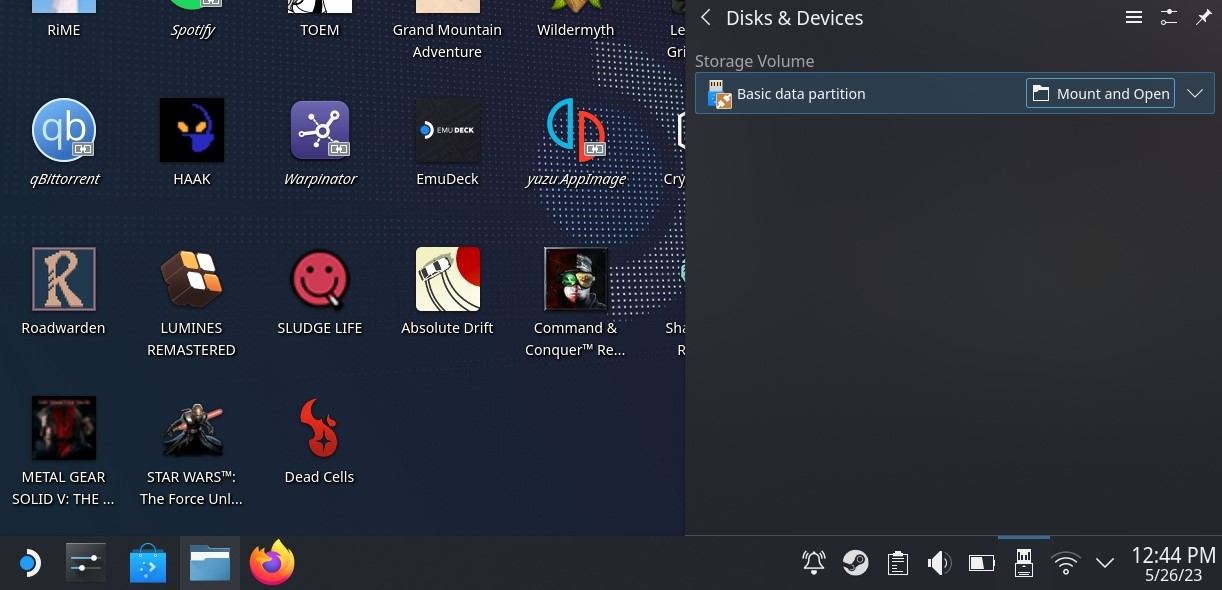The height and width of the screenshot is (590, 1222).
Task: Expand the Basic data partition details chevron
Action: tap(1195, 94)
